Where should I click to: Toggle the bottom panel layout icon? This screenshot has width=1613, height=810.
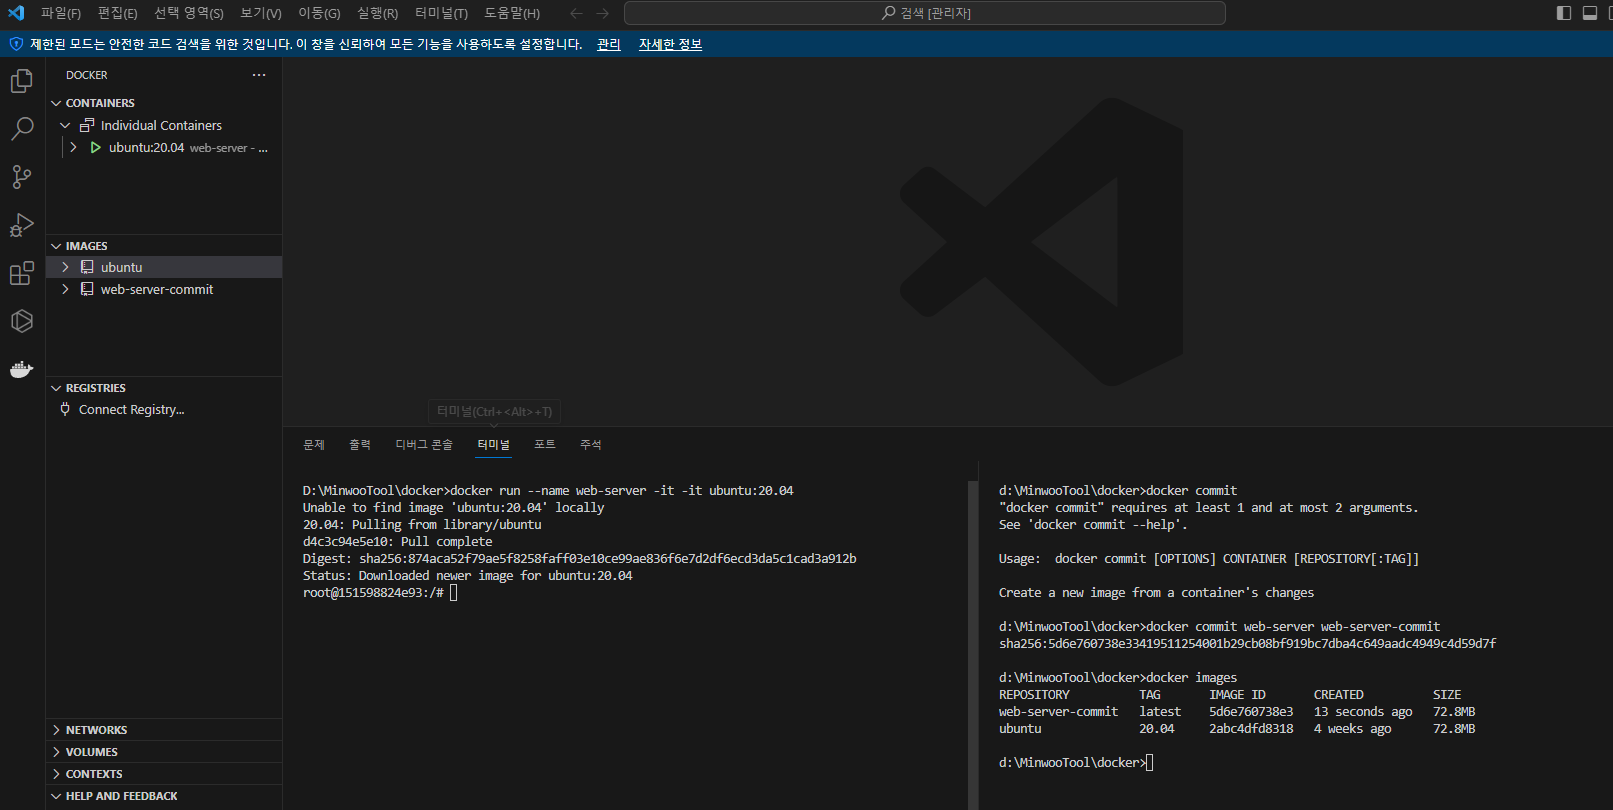tap(1590, 13)
